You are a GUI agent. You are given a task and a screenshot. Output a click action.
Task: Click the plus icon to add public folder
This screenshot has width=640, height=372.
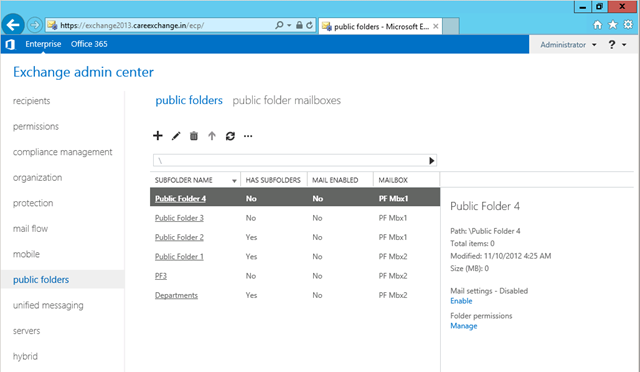(x=158, y=136)
